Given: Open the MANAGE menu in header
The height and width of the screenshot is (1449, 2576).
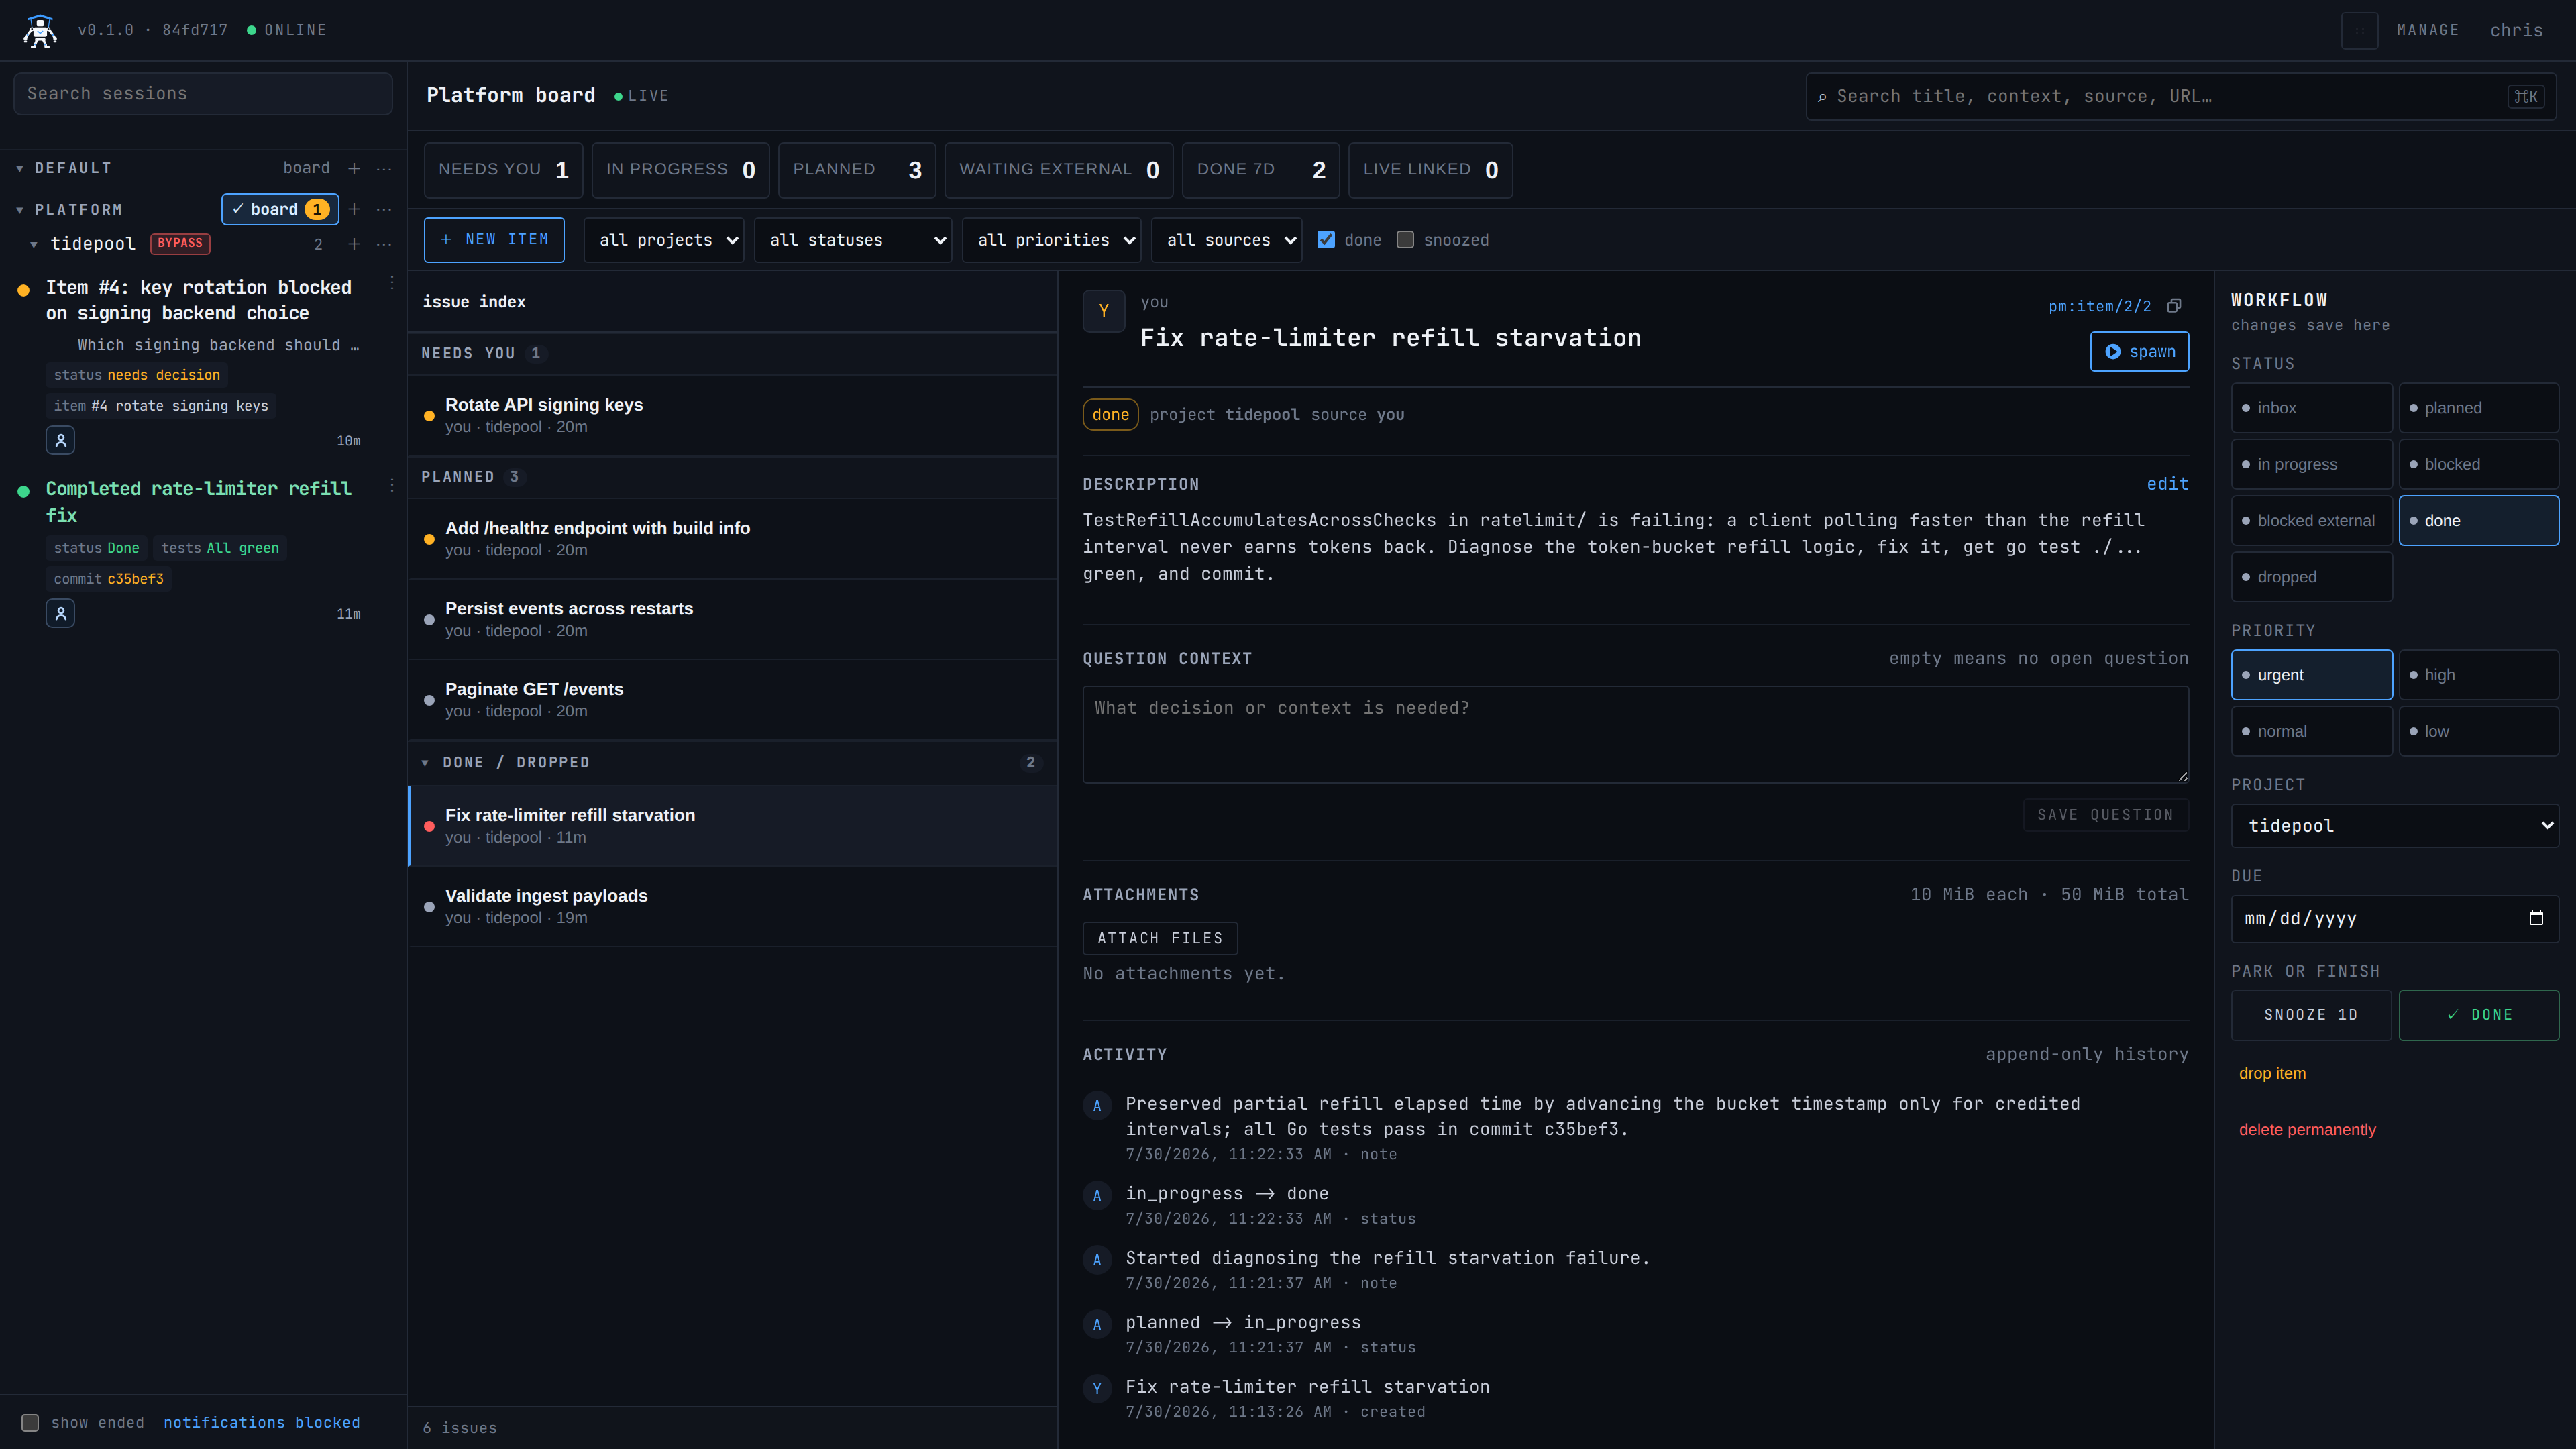Looking at the screenshot, I should [2427, 30].
